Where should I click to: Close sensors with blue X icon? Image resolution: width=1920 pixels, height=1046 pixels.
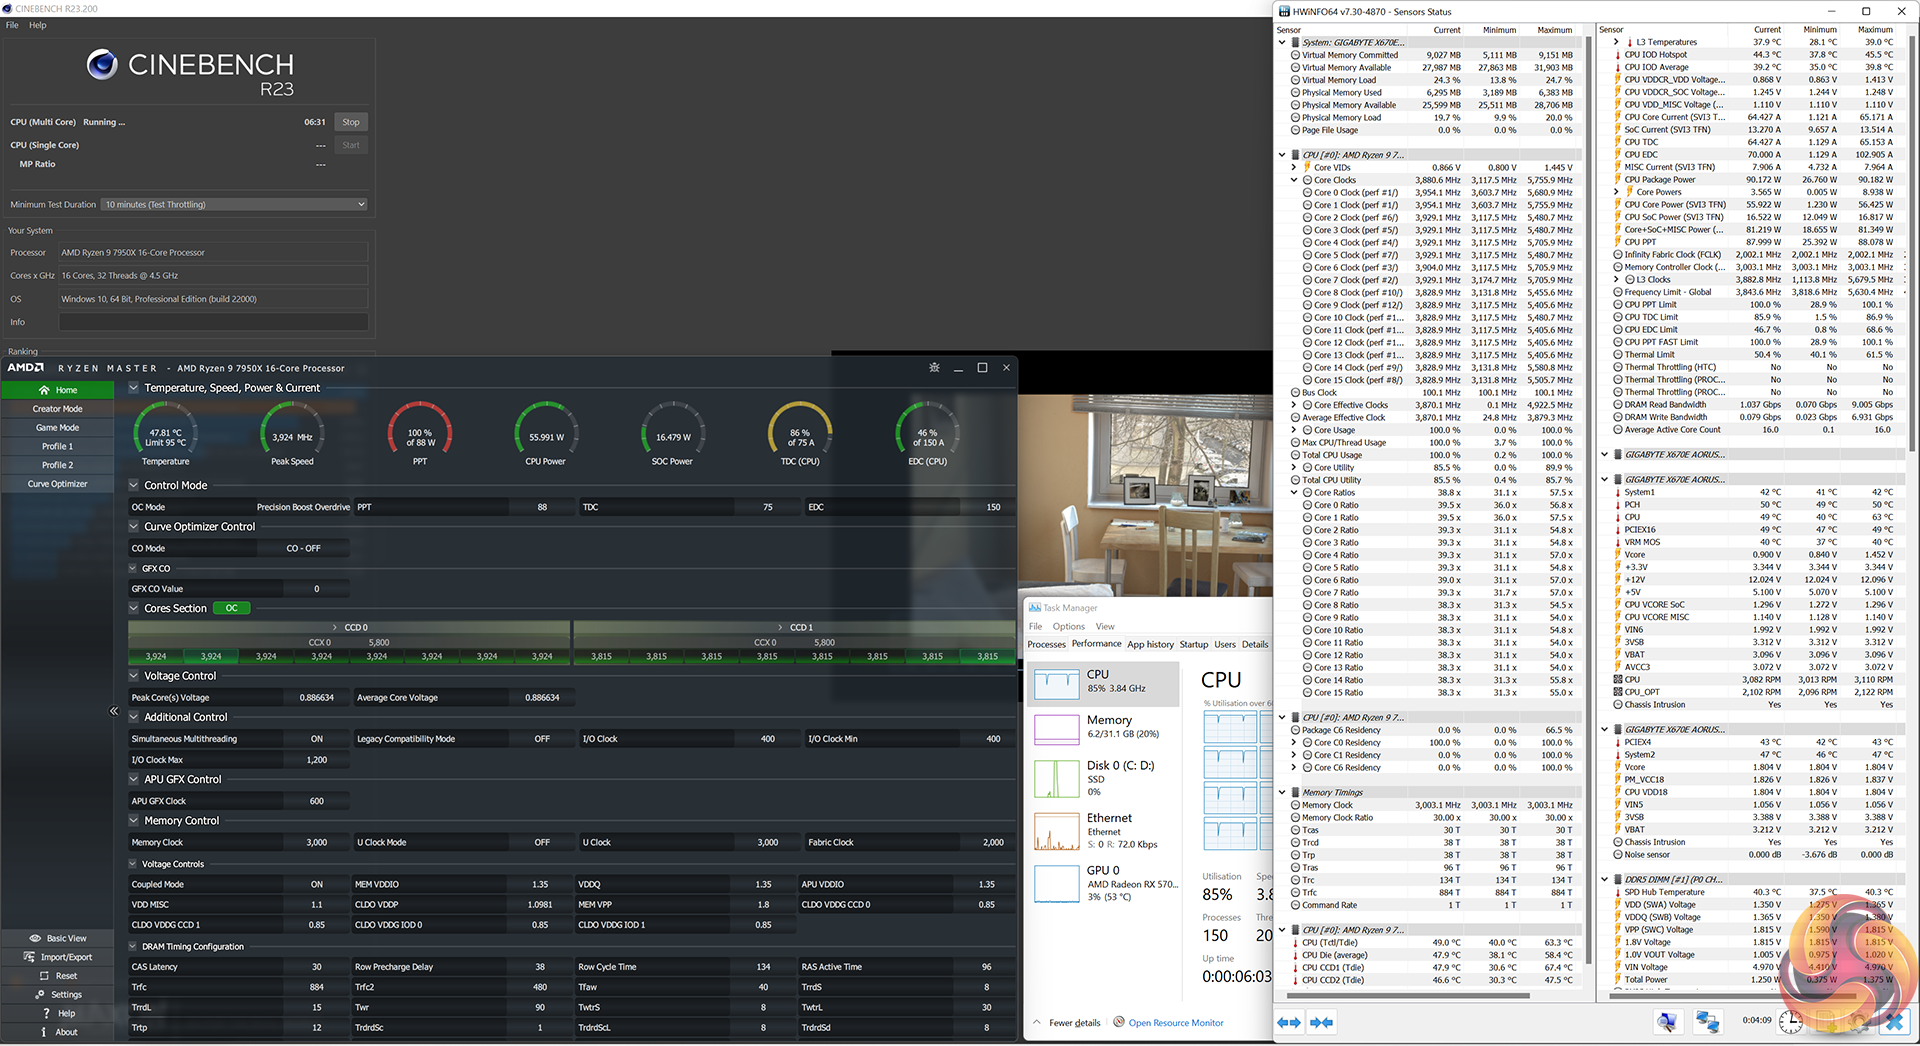coord(1893,1022)
